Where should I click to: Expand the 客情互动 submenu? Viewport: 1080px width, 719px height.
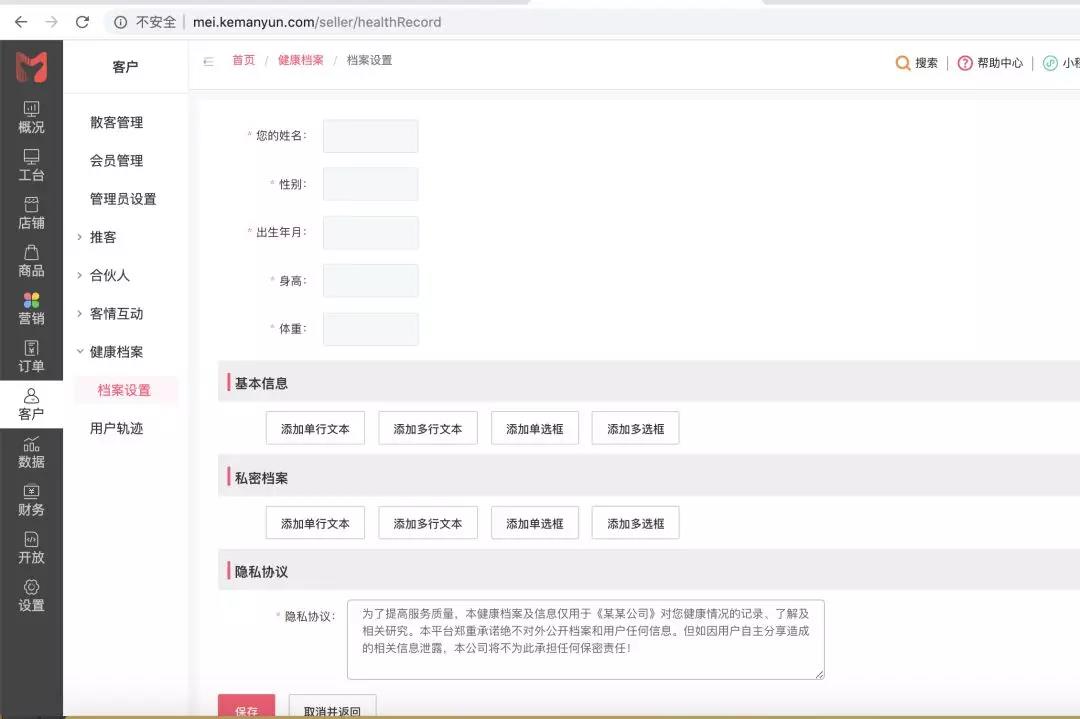point(80,313)
